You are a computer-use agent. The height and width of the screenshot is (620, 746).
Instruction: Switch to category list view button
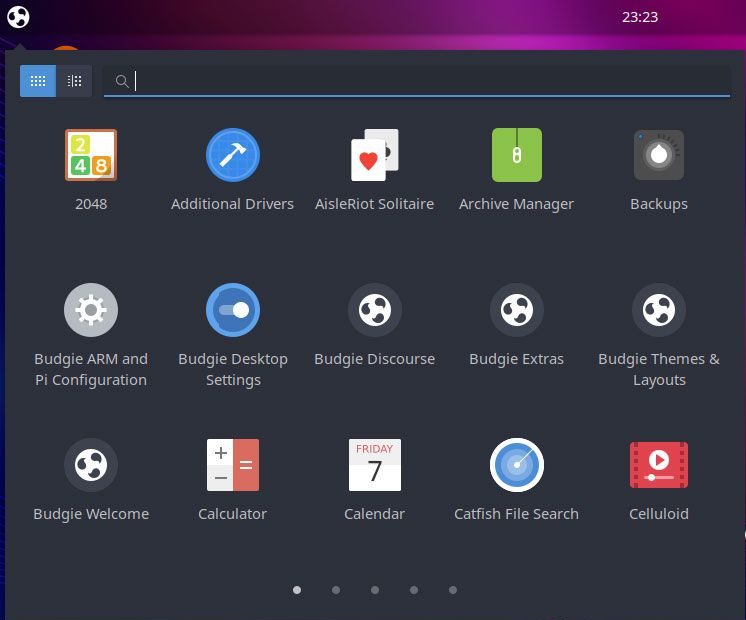[74, 81]
